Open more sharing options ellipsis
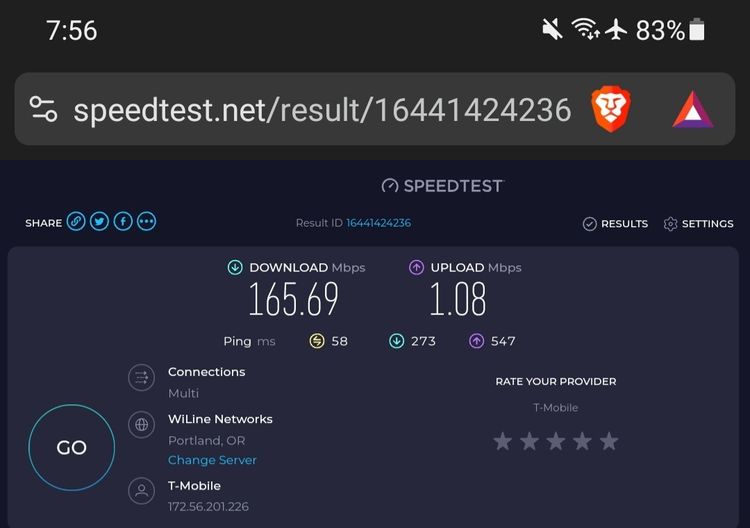This screenshot has width=750, height=528. click(146, 221)
